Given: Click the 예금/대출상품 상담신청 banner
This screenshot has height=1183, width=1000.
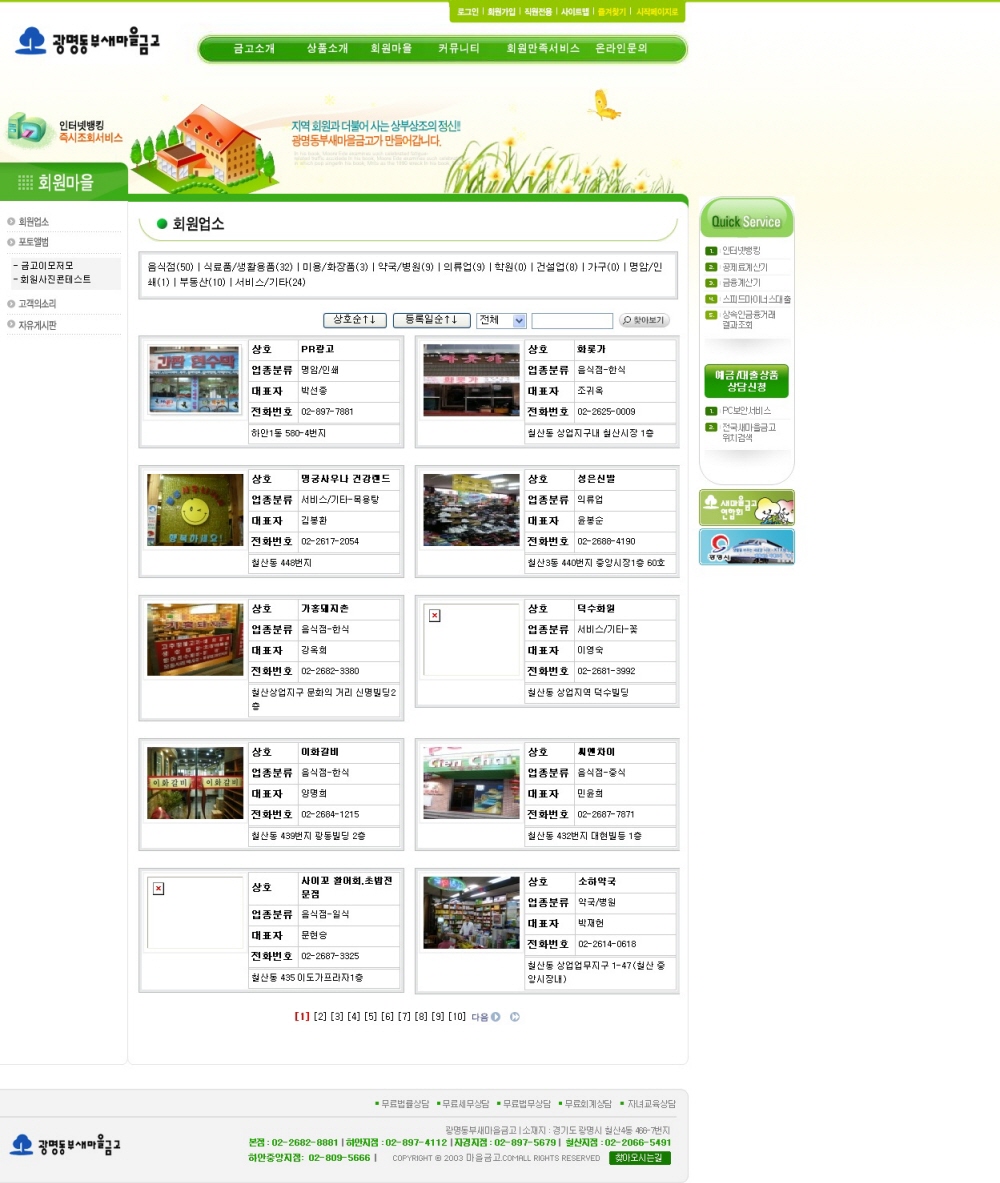Looking at the screenshot, I should pyautogui.click(x=746, y=380).
